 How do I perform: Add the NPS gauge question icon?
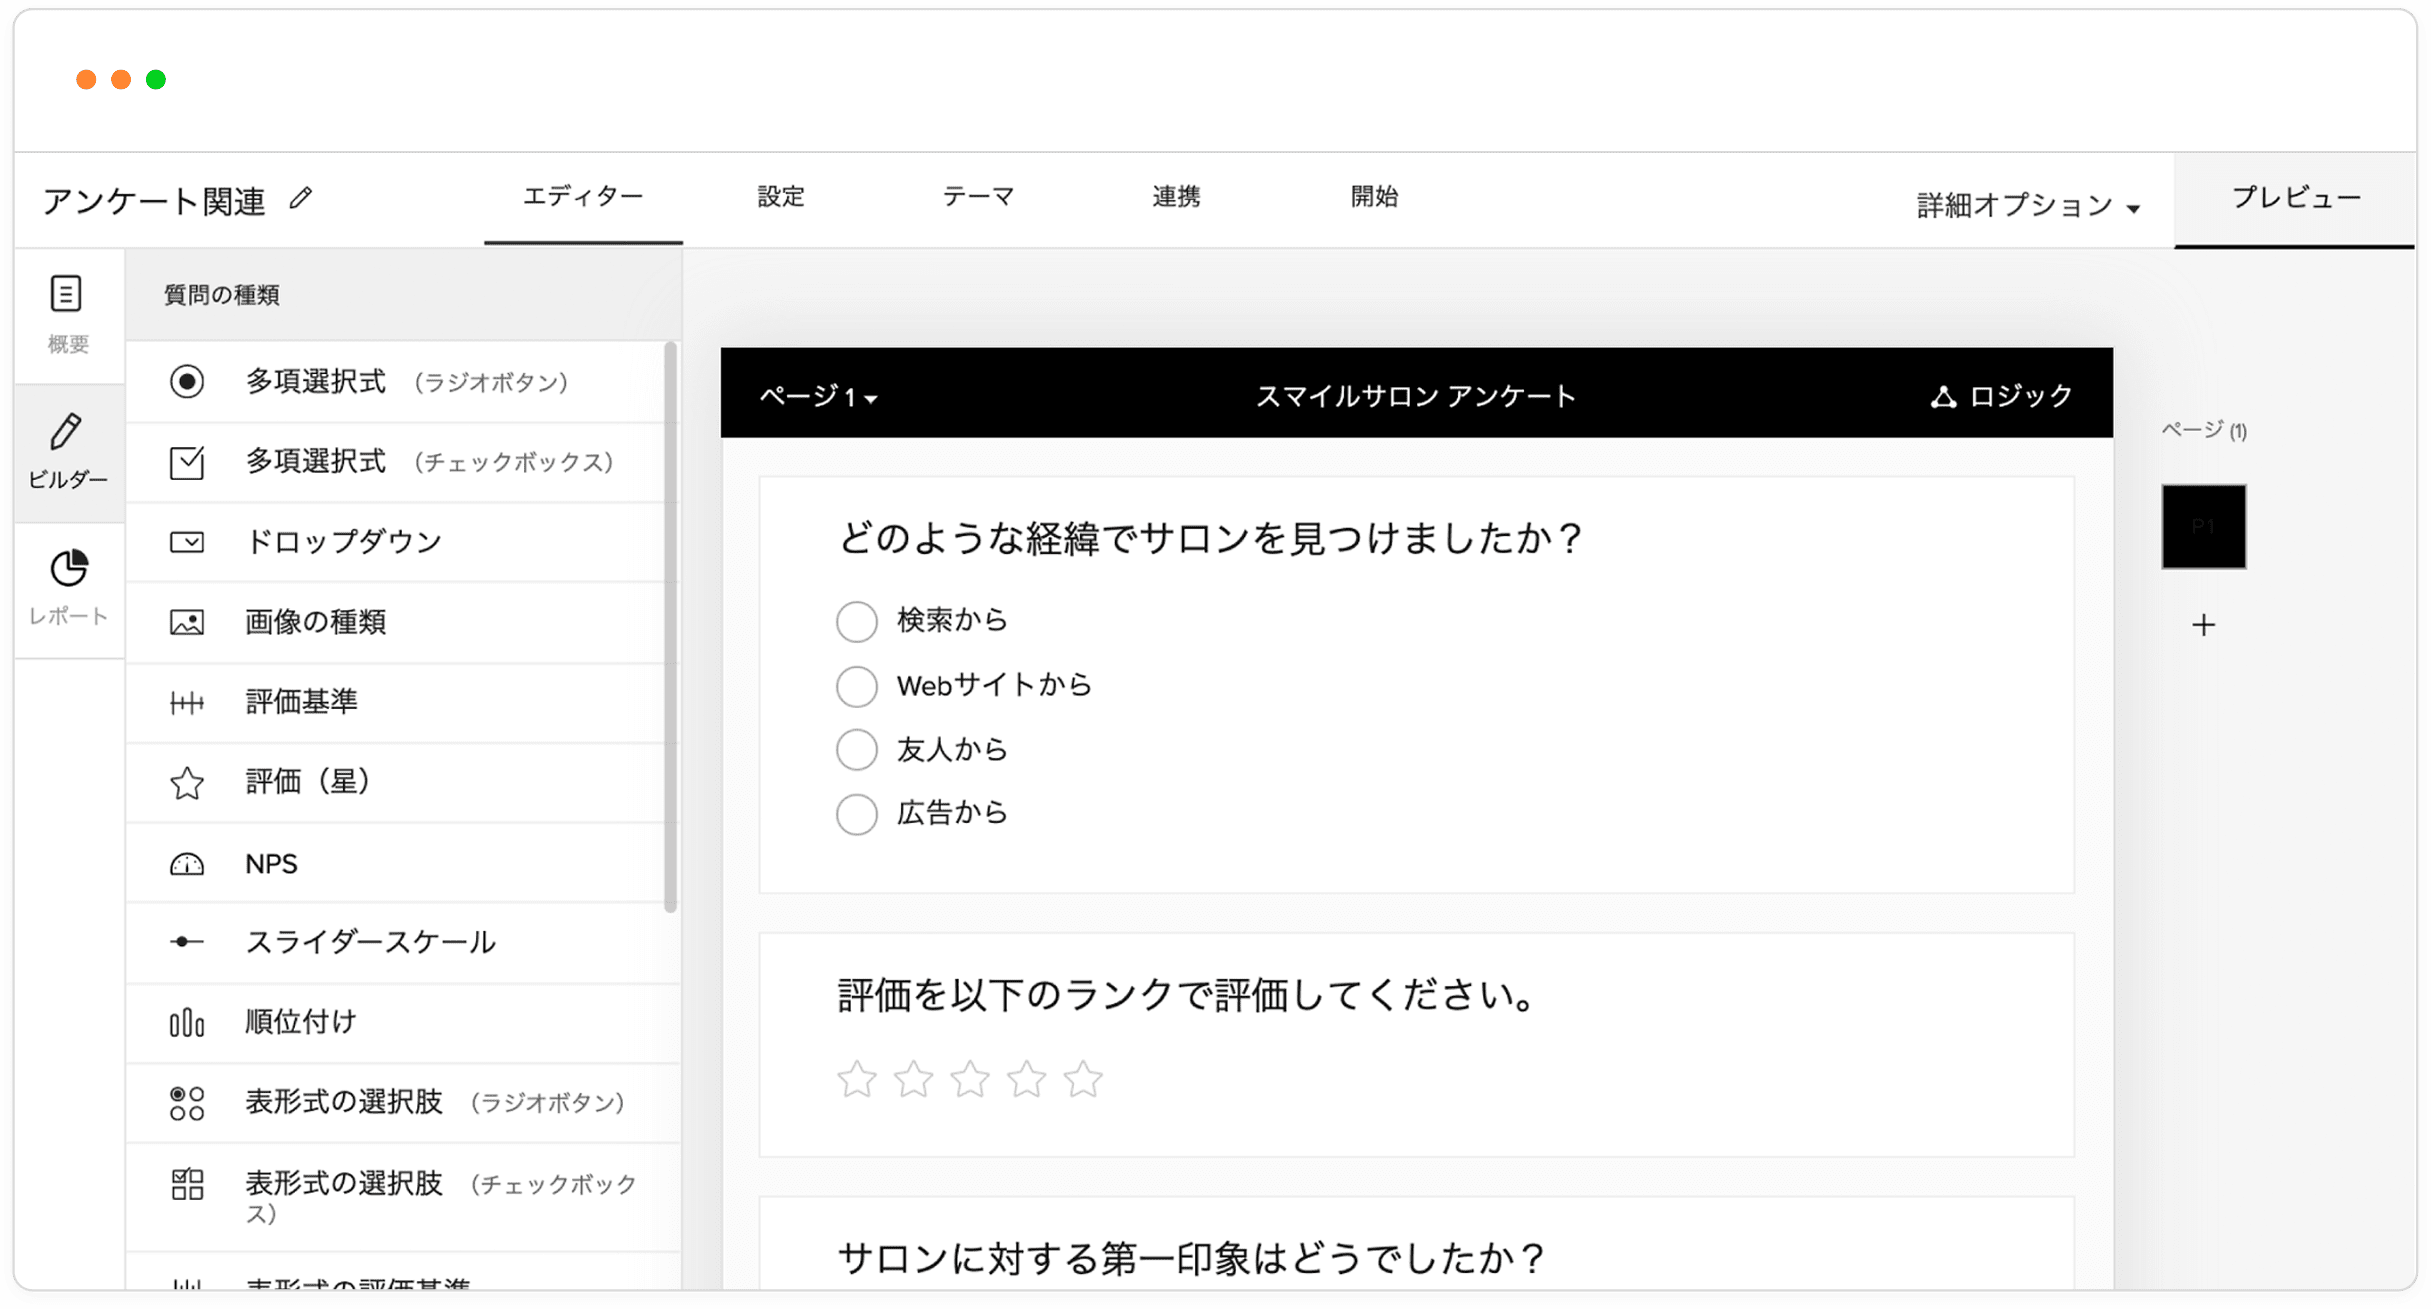187,864
